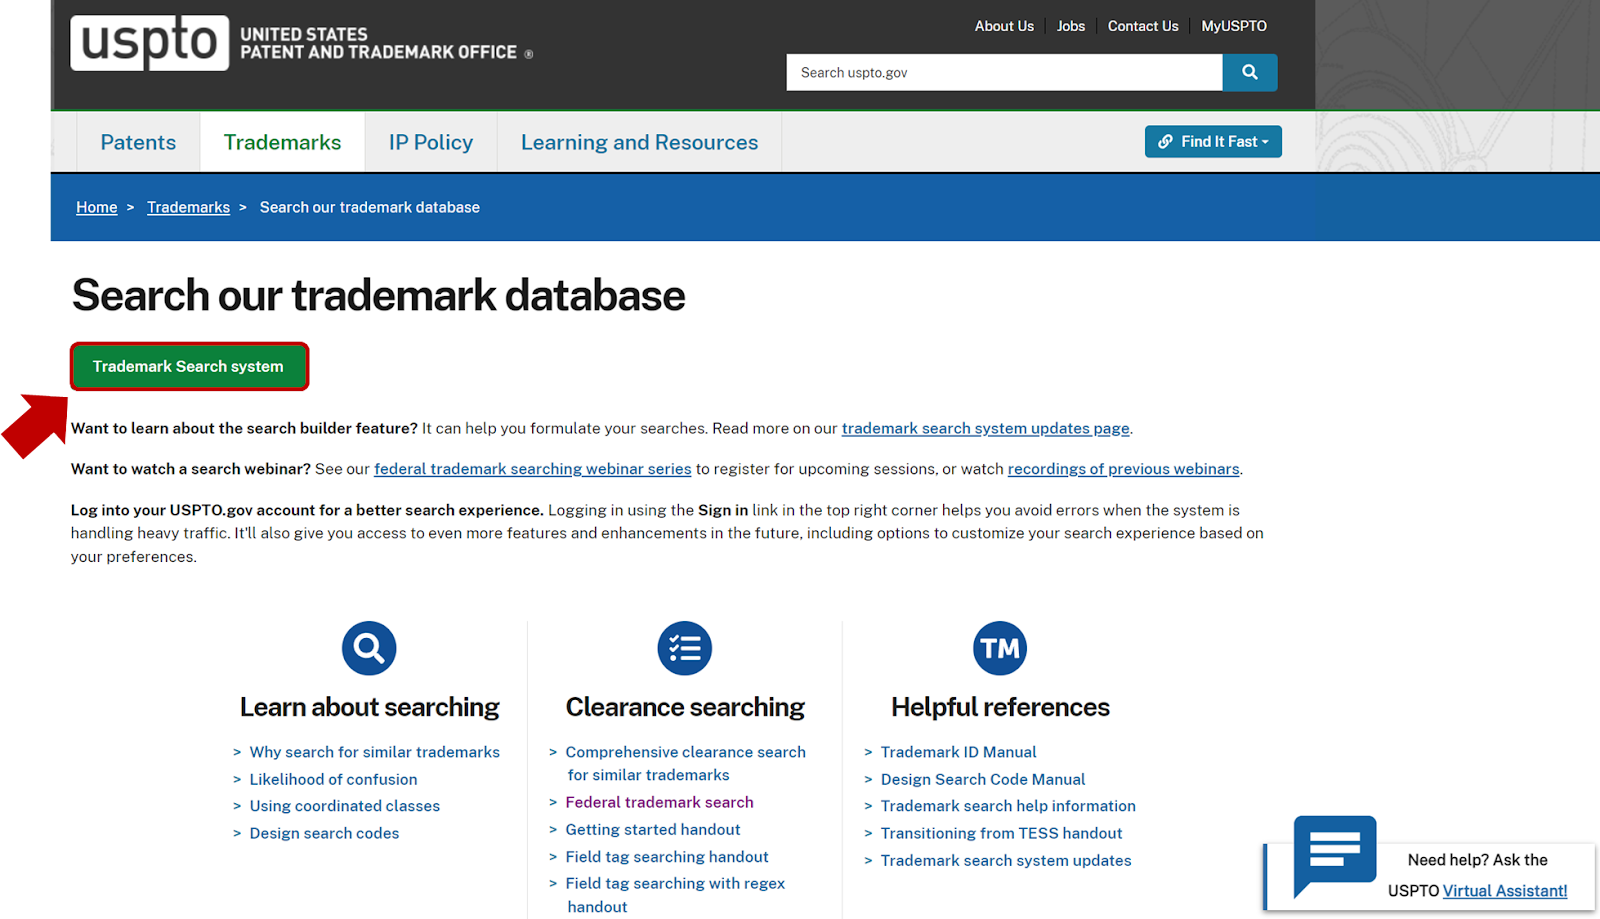Launch the Trademark Search system button
1600x919 pixels.
tap(189, 366)
